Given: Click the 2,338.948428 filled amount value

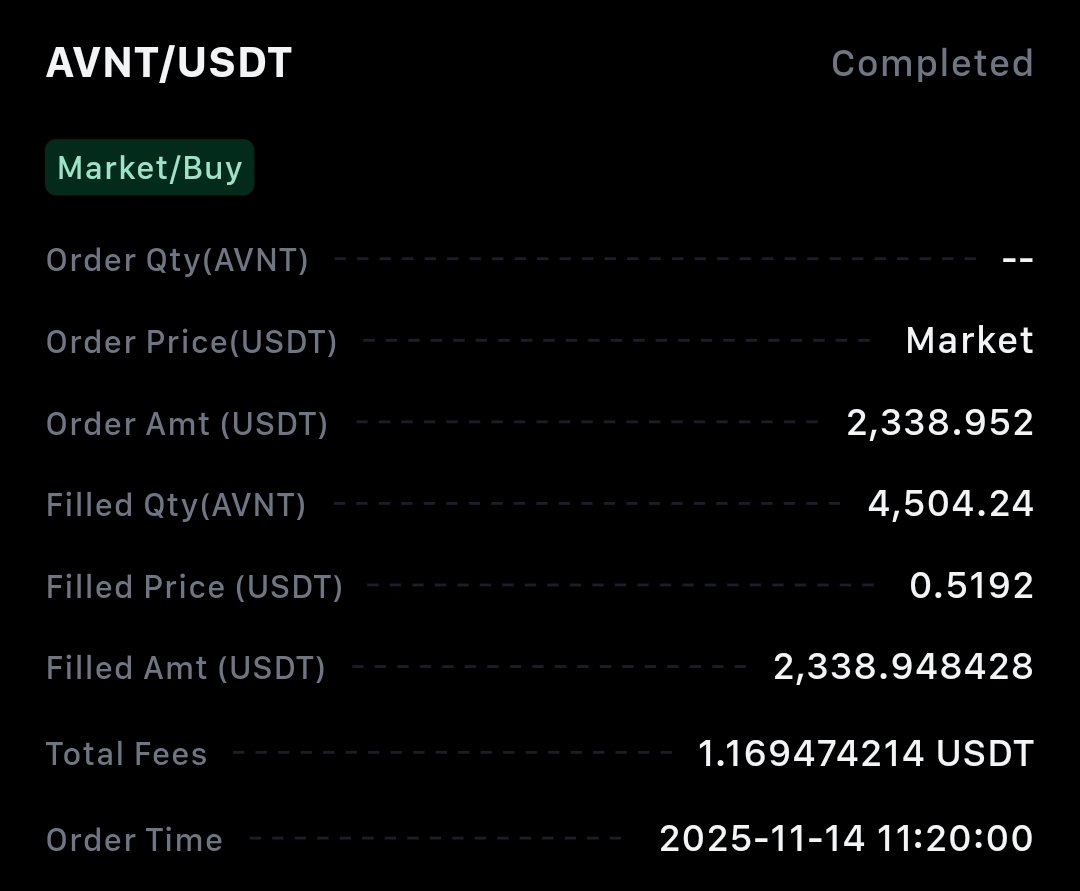Looking at the screenshot, I should click(903, 667).
